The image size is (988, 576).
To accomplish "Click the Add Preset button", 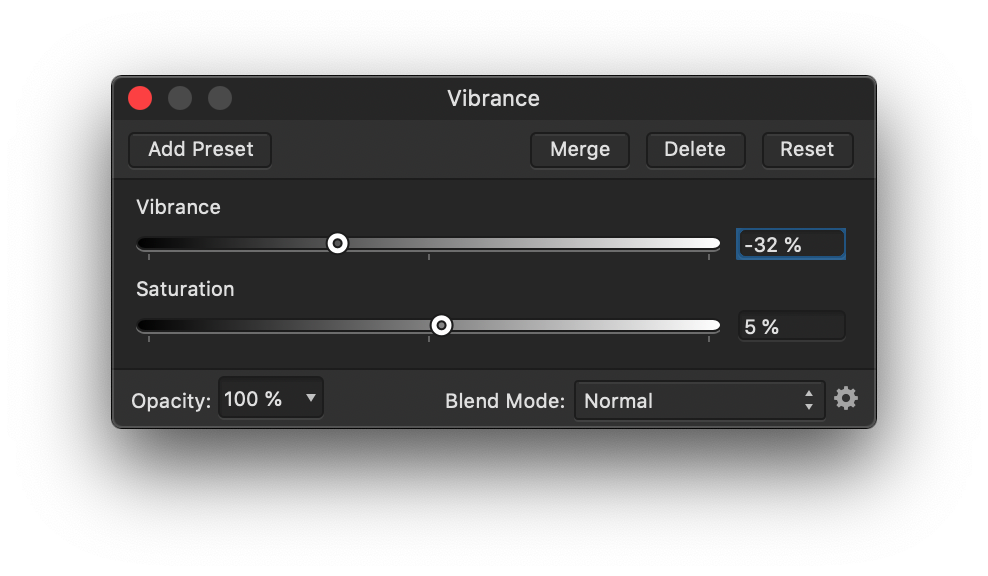I will point(200,150).
